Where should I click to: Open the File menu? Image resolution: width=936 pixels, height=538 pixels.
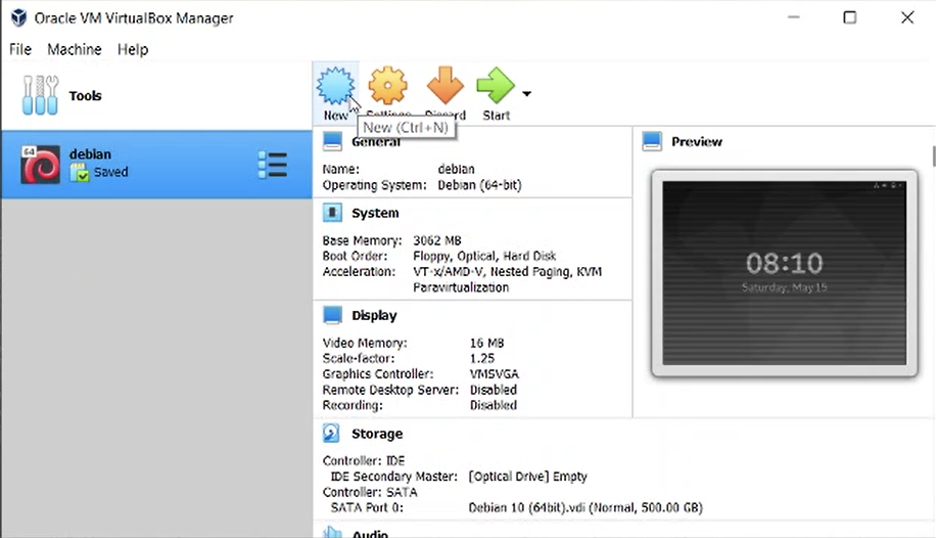[20, 49]
